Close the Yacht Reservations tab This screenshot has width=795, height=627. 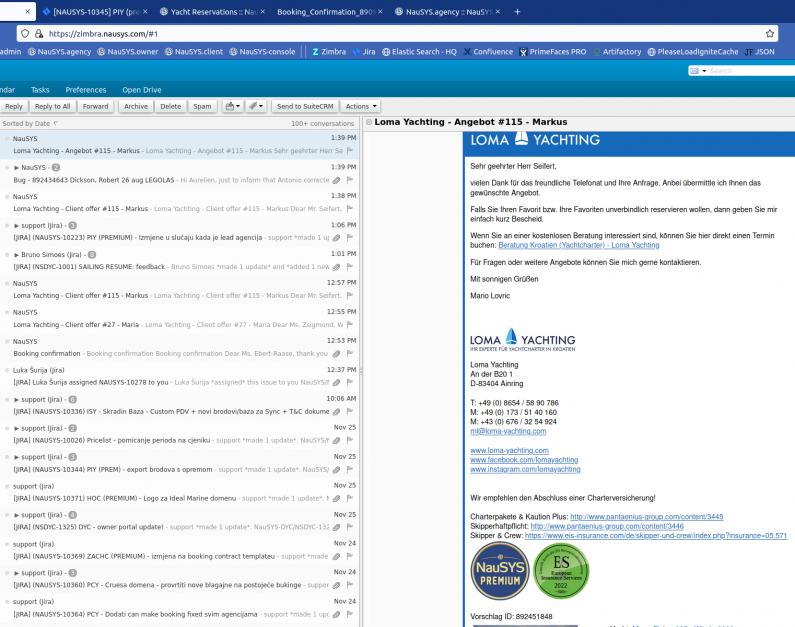263,12
